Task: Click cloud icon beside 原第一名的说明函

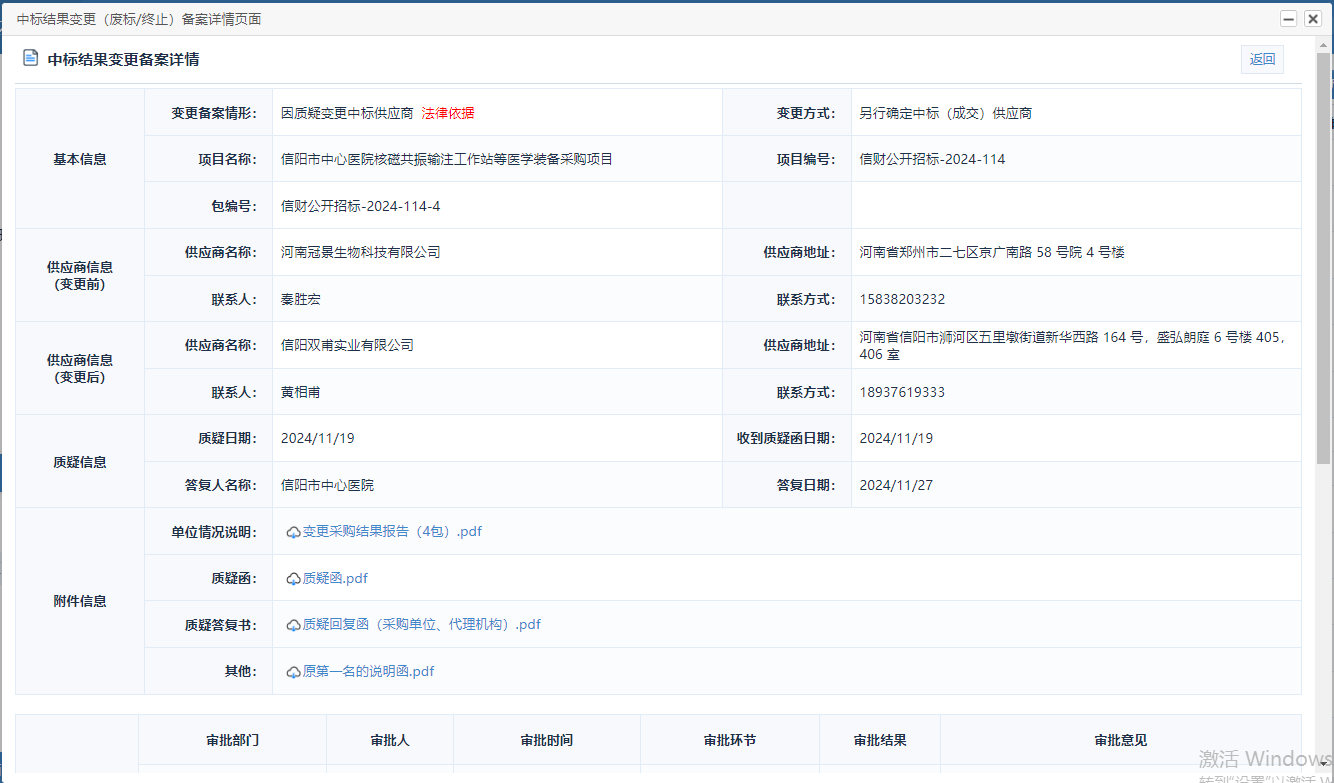Action: click(x=293, y=672)
